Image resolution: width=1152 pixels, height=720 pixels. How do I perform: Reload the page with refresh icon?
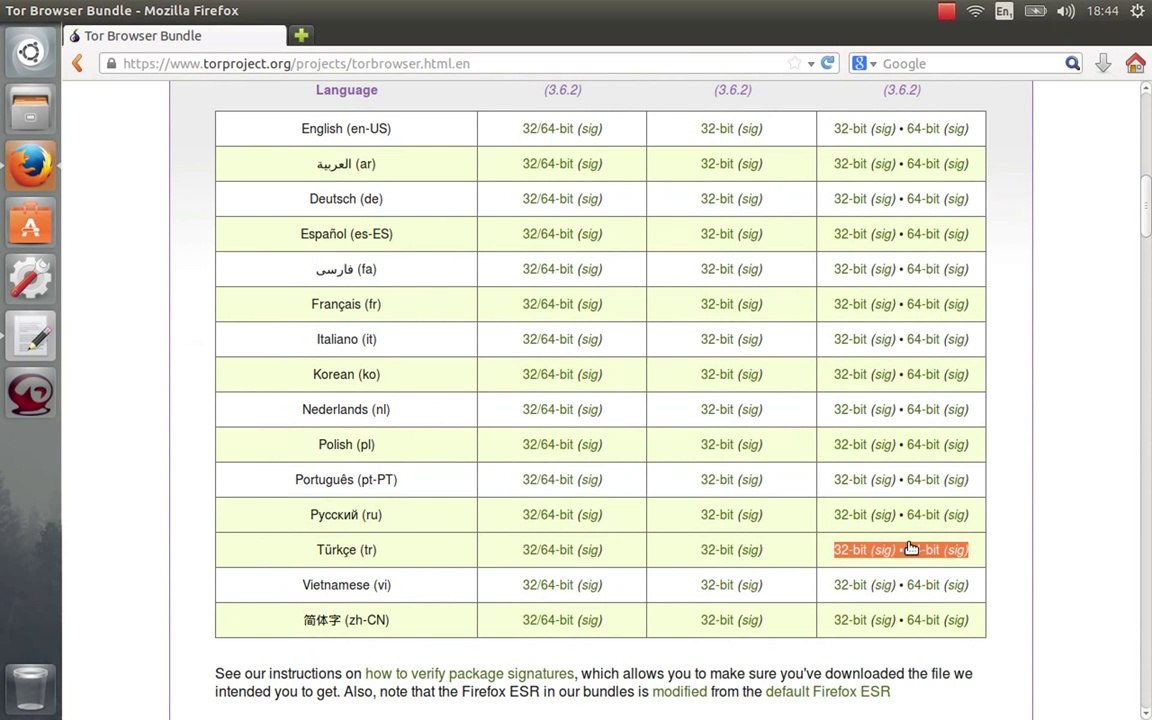point(828,63)
